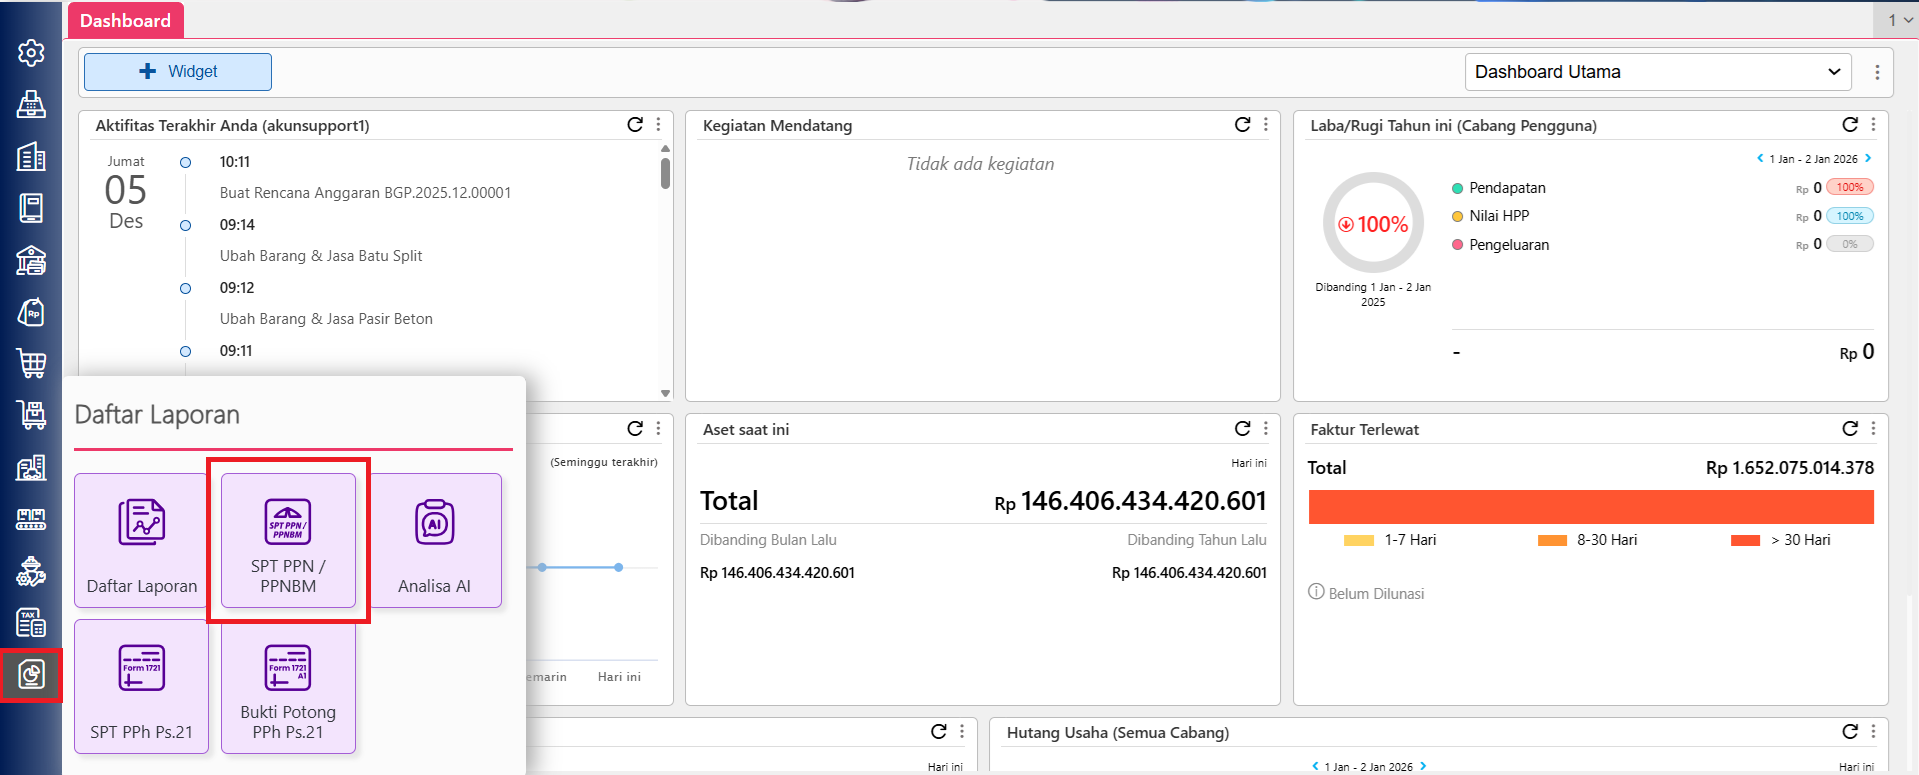Open the SPT PPN / PPNBM report
Viewport: 1919px width, 775px height.
point(288,540)
